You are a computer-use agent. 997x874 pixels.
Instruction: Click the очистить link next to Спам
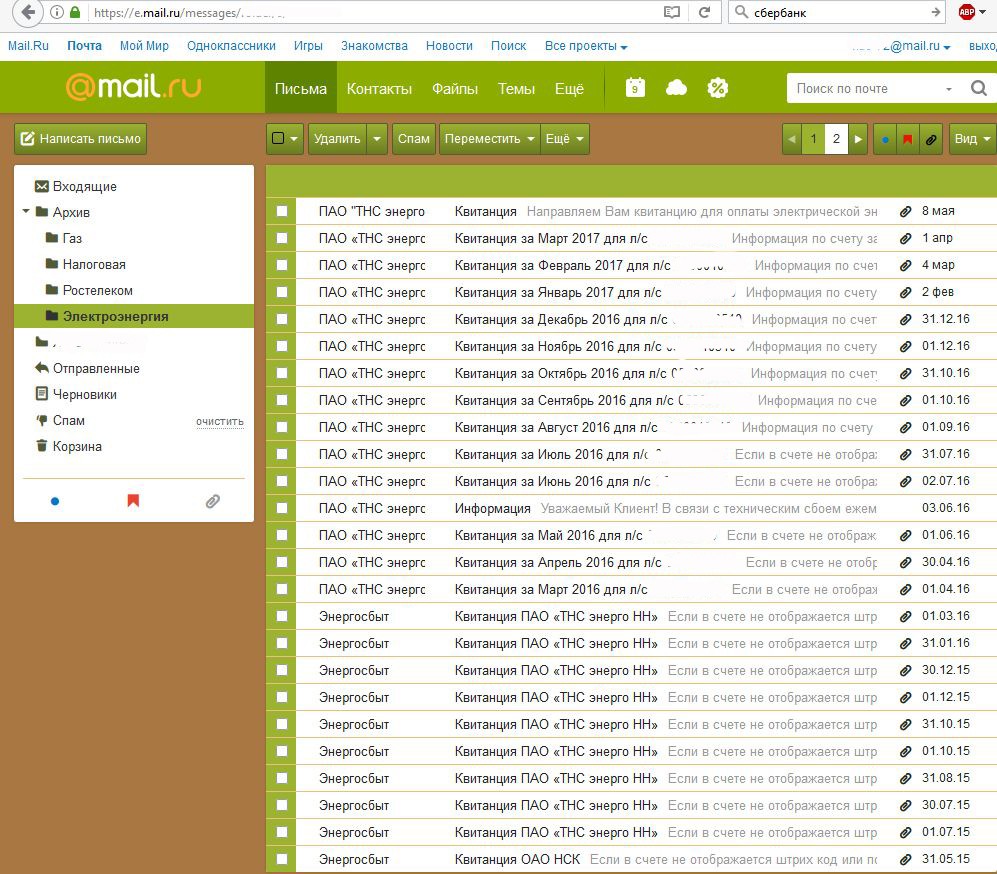220,421
